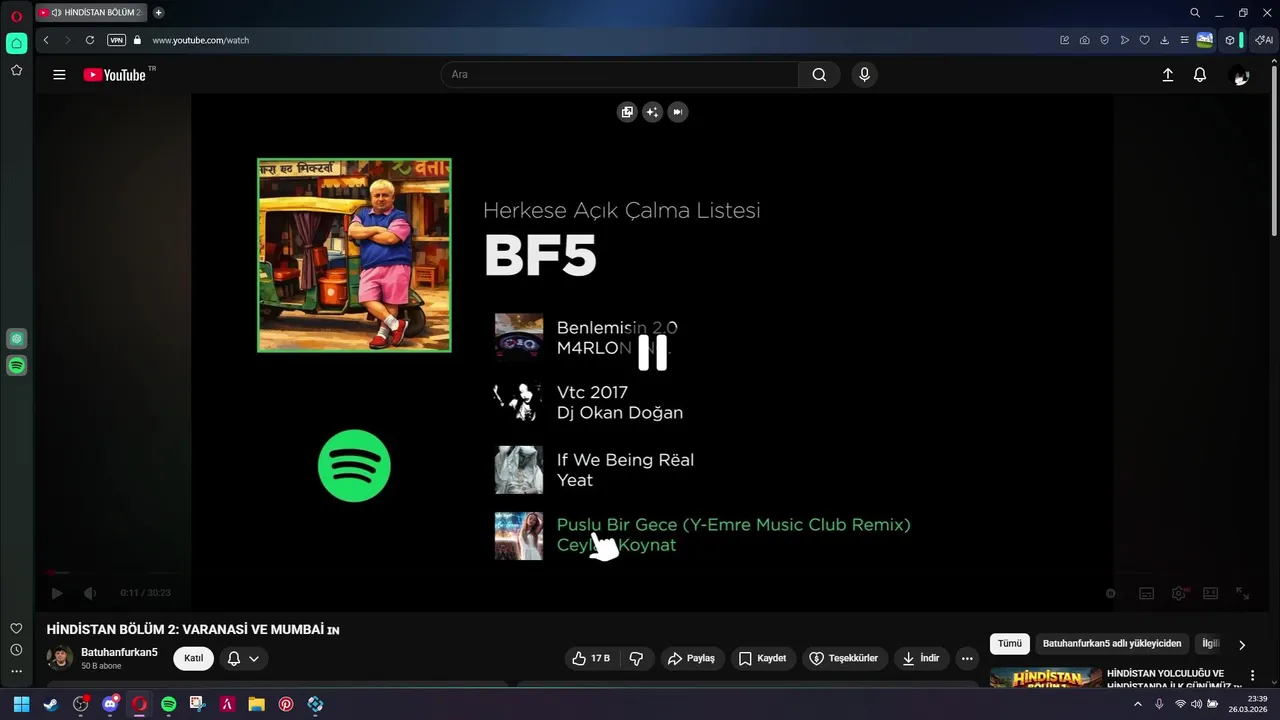1280x720 pixels.
Task: Like the video with 17 B
Action: click(591, 658)
